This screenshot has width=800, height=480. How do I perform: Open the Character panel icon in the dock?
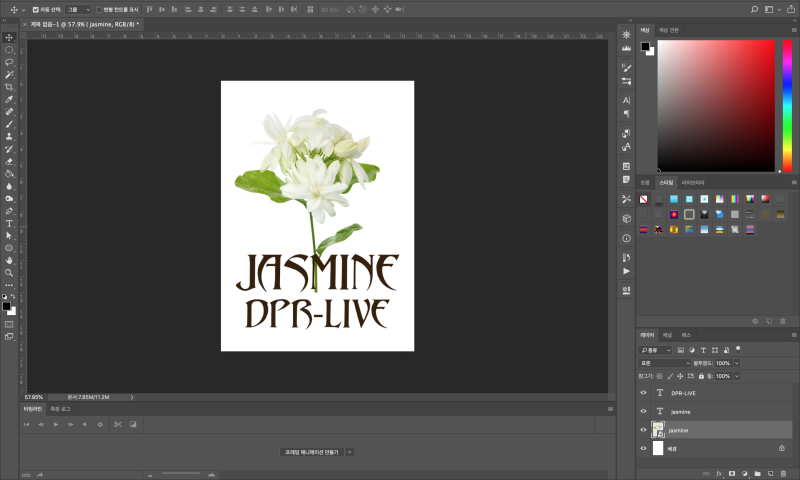click(x=627, y=100)
